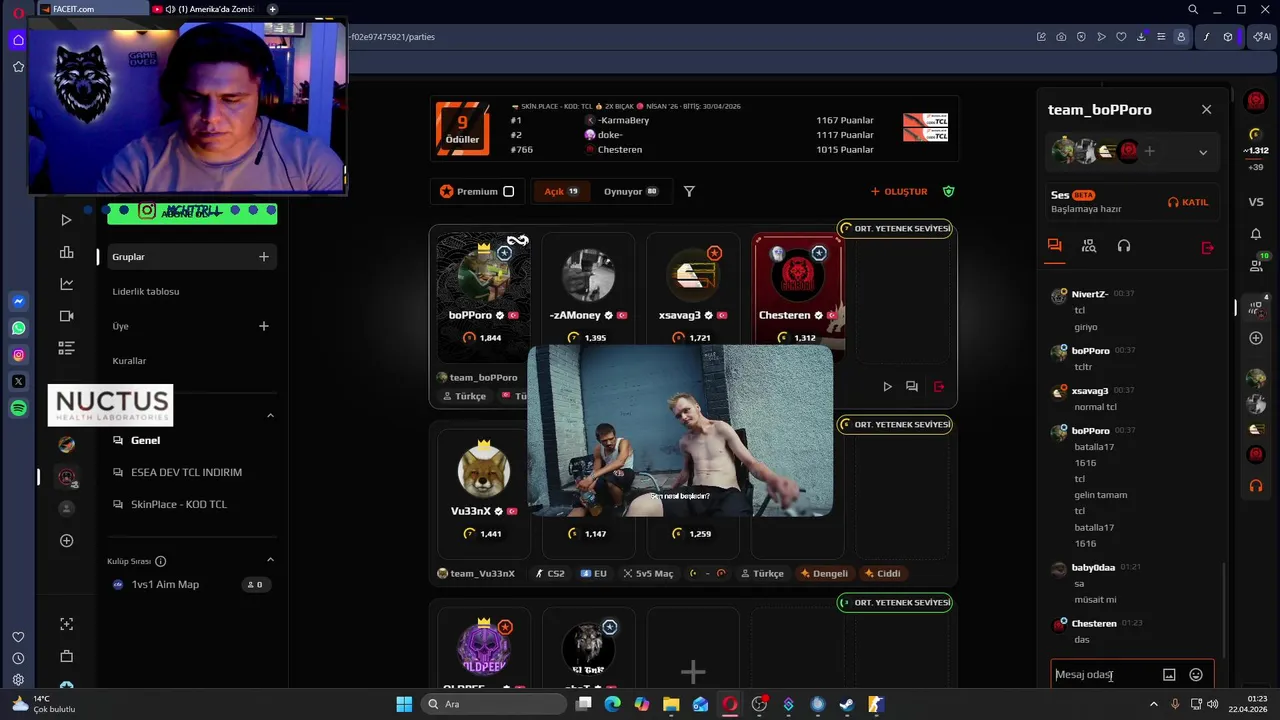Open notifications bell in right sidebar
The width and height of the screenshot is (1280, 720).
[x=1256, y=234]
